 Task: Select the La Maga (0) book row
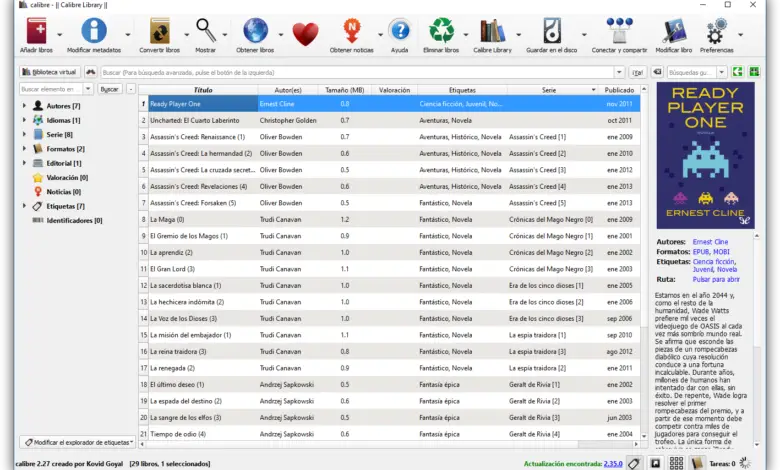point(389,219)
